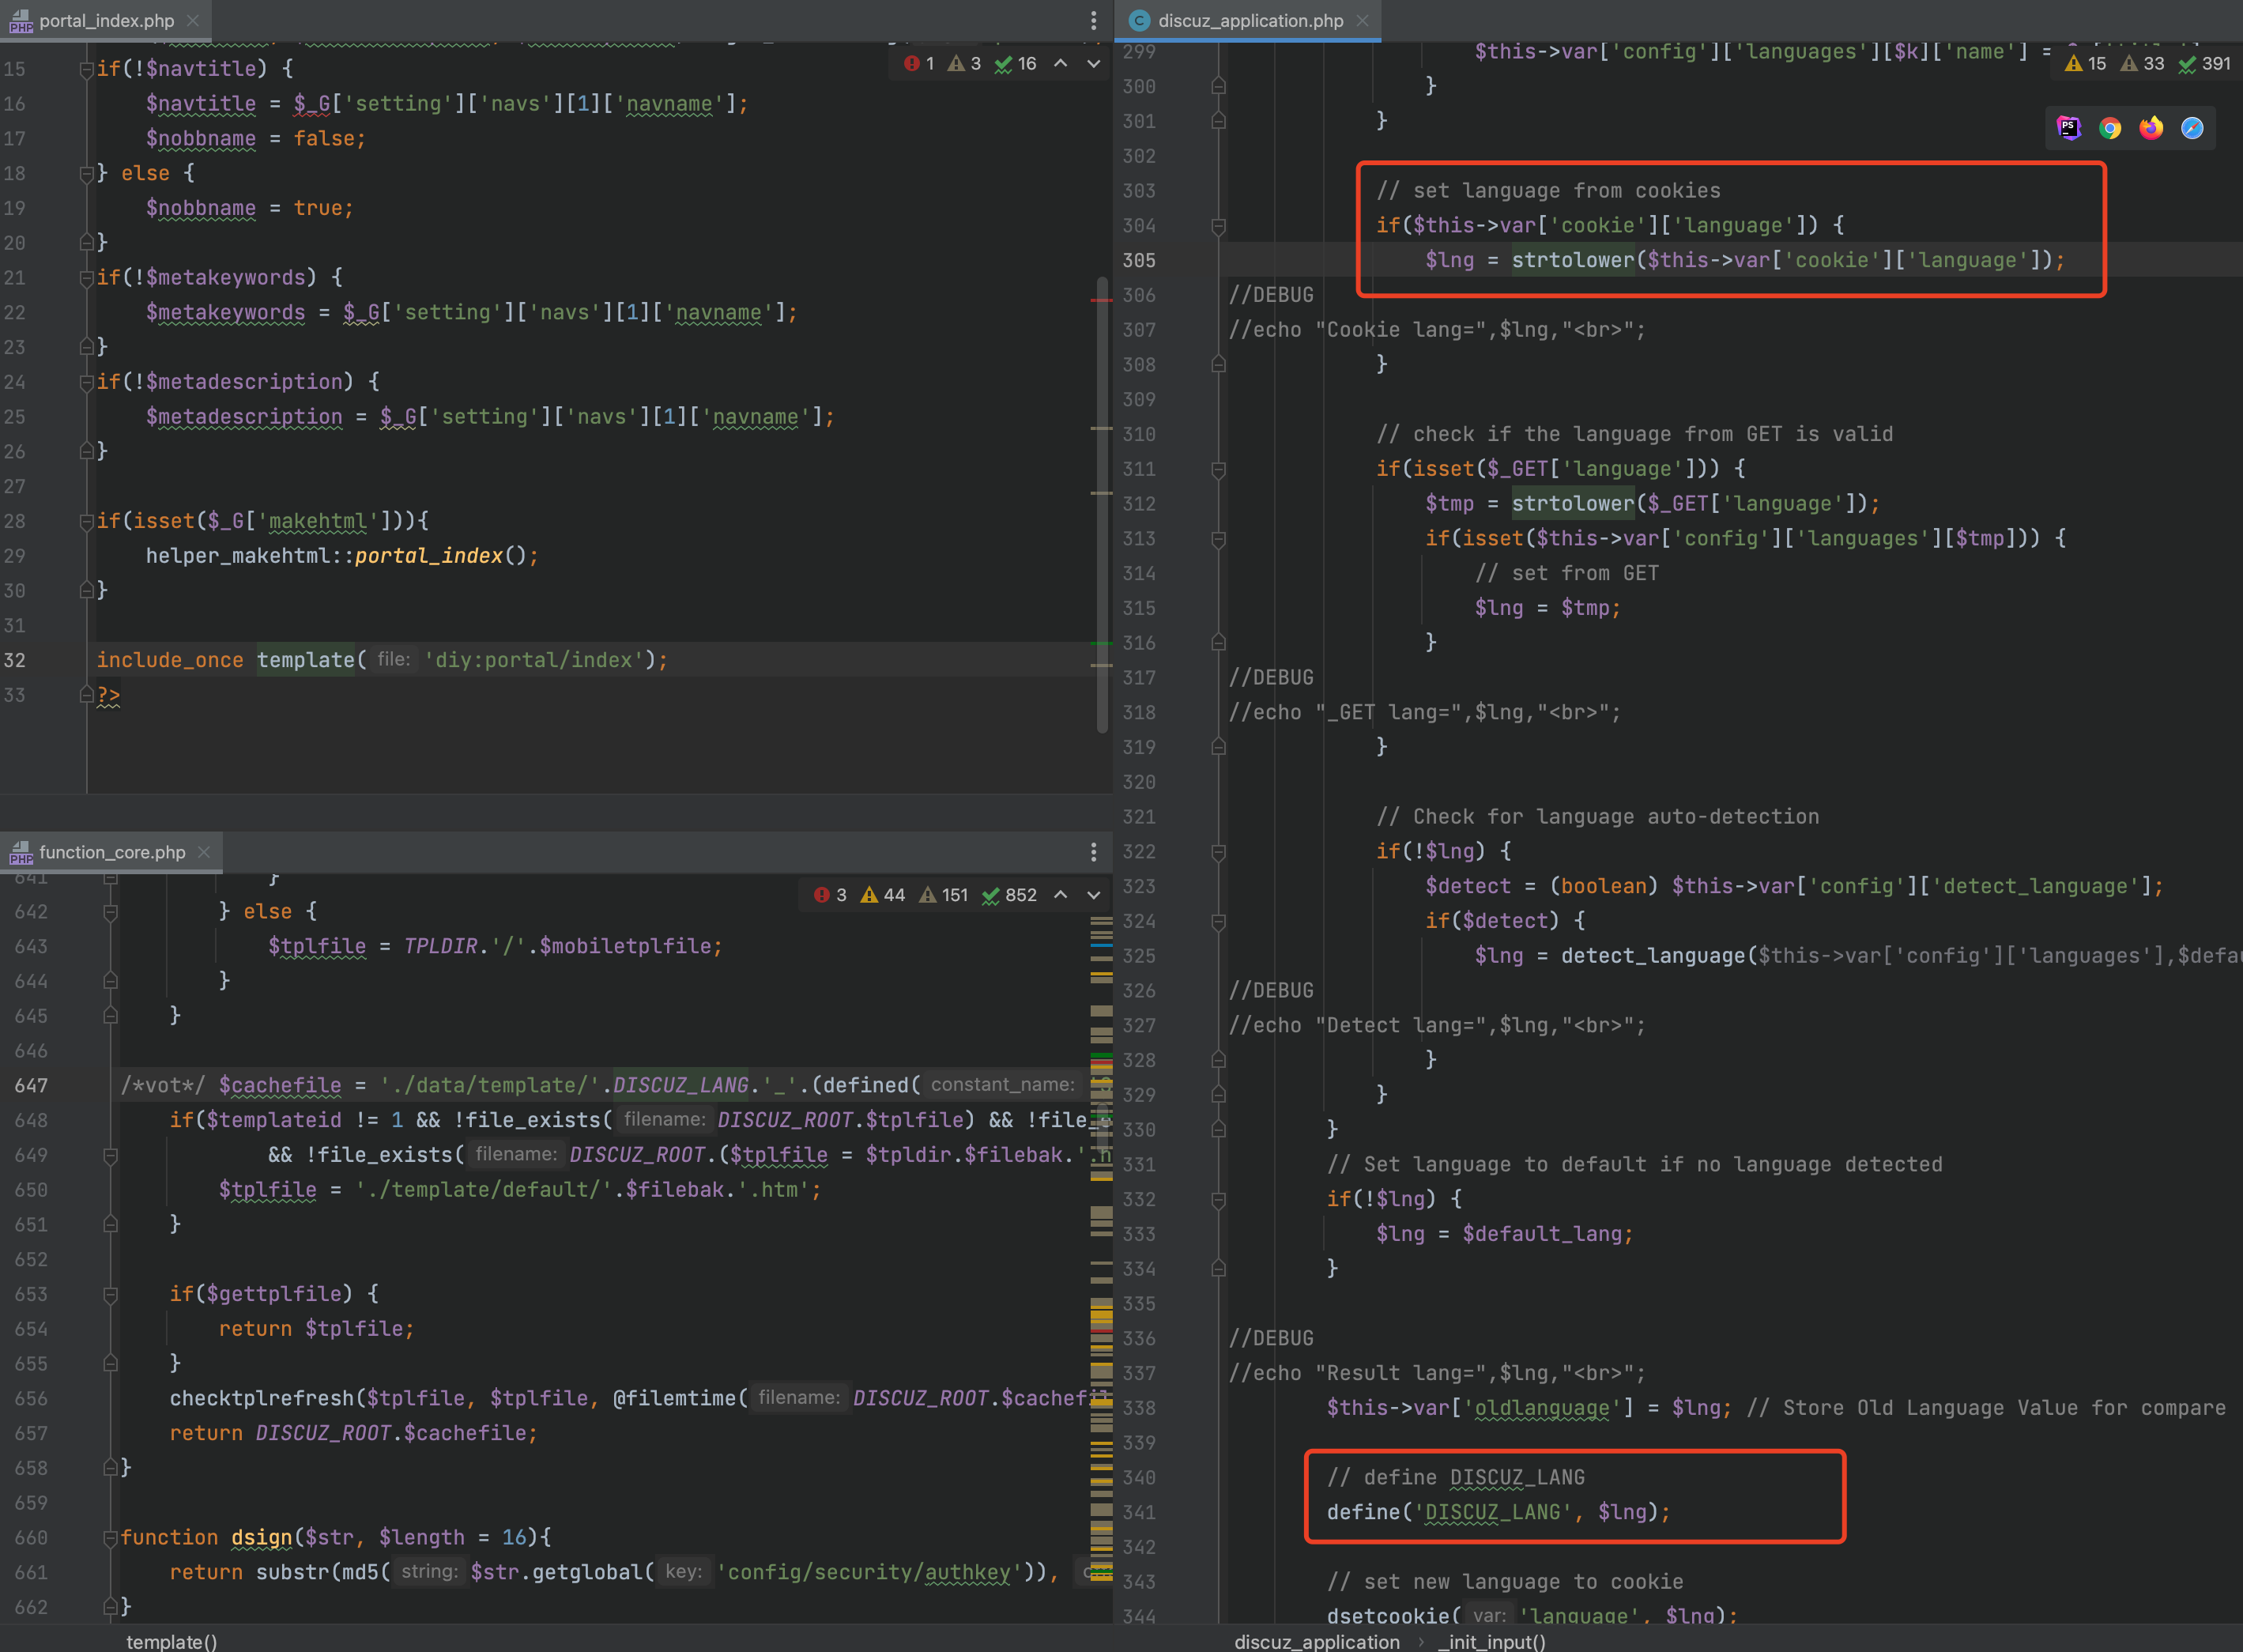This screenshot has height=1652, width=2243.
Task: Open file in Chrome browser icon
Action: pyautogui.click(x=2110, y=128)
